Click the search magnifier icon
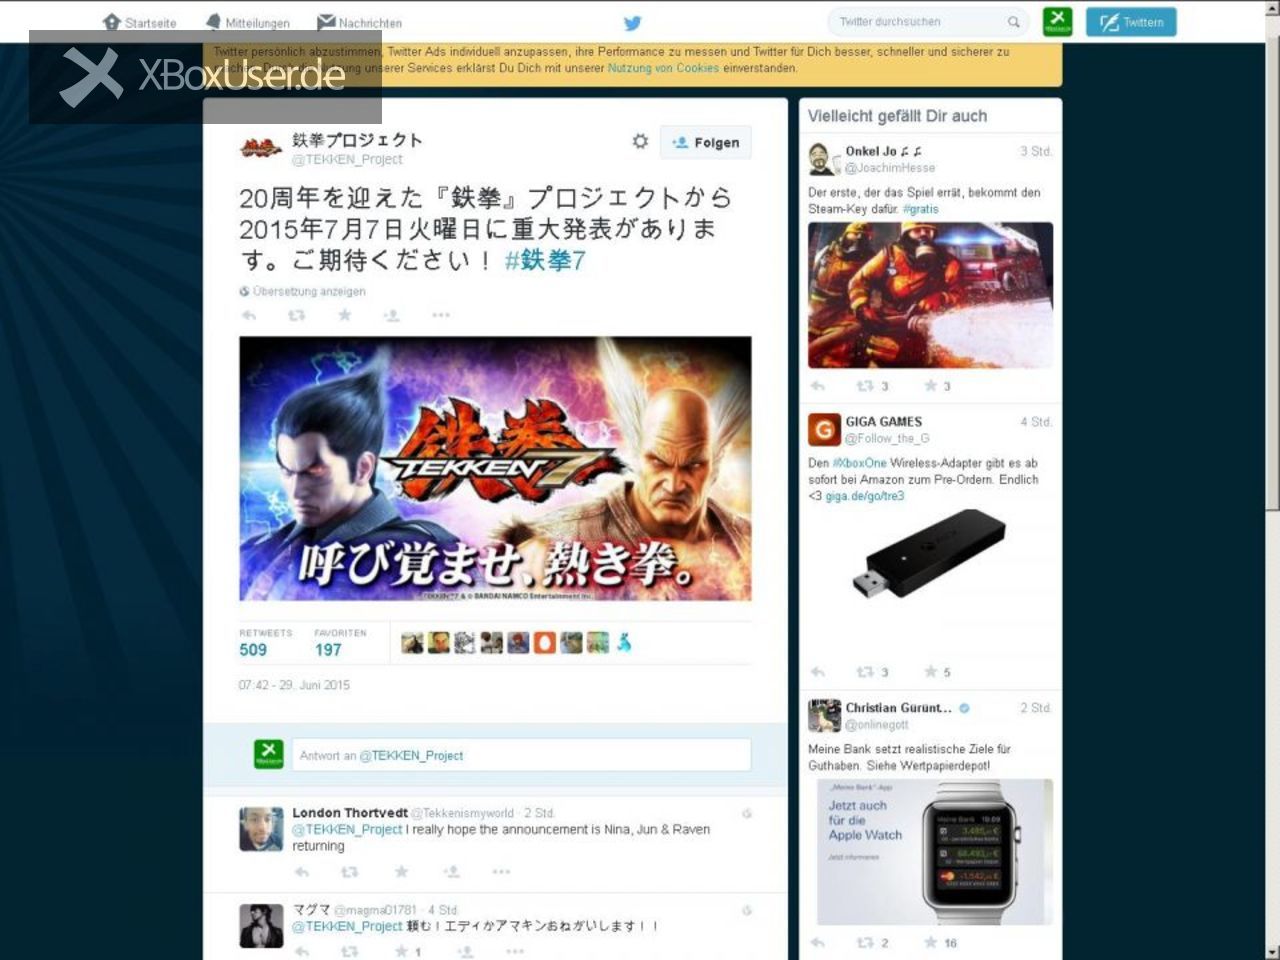 1014,22
